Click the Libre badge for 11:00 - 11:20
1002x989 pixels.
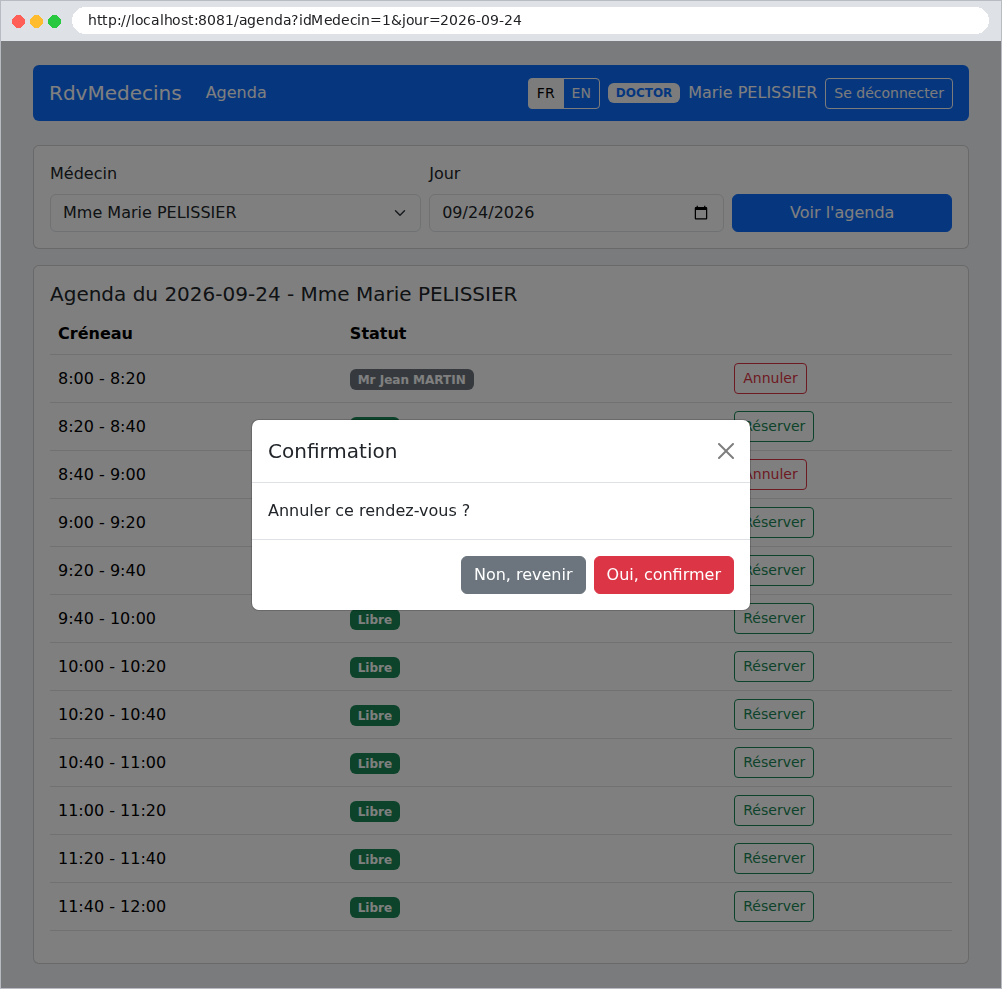point(374,811)
